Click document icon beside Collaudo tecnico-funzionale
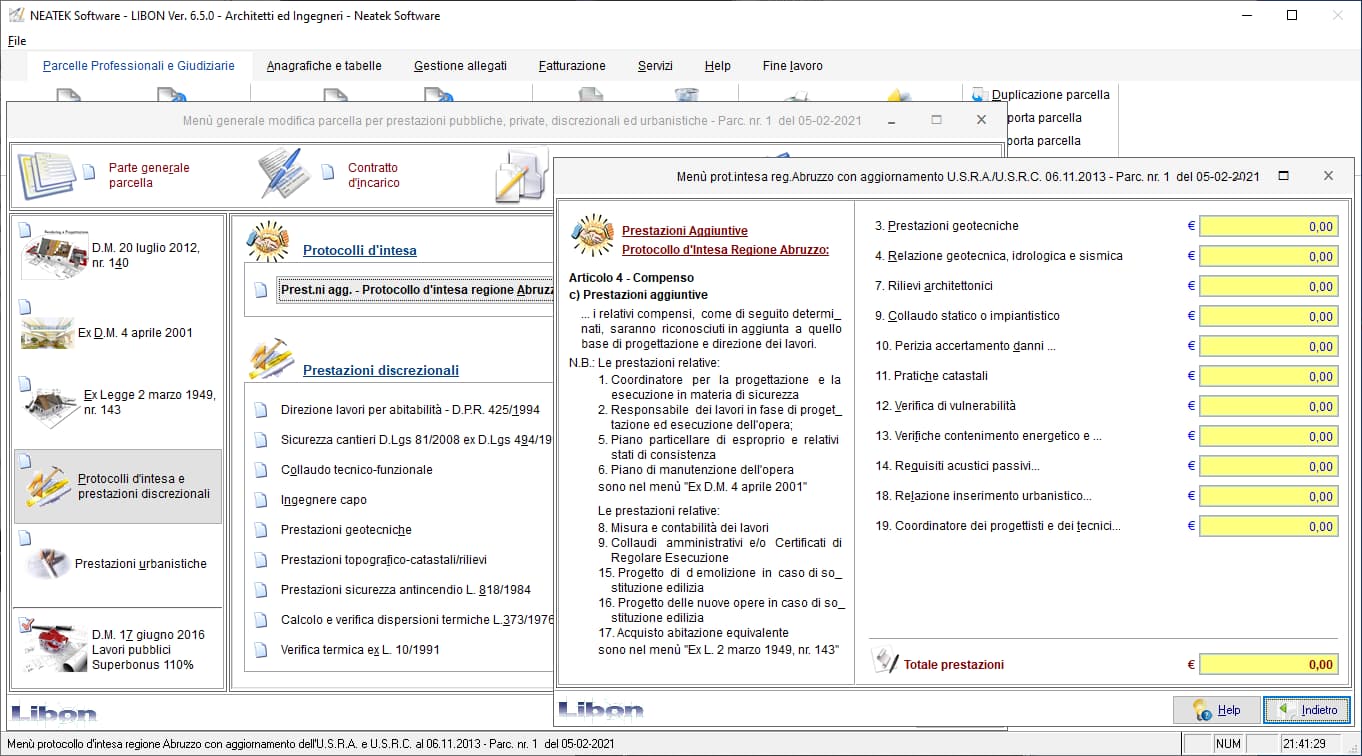This screenshot has width=1362, height=756. pos(261,470)
